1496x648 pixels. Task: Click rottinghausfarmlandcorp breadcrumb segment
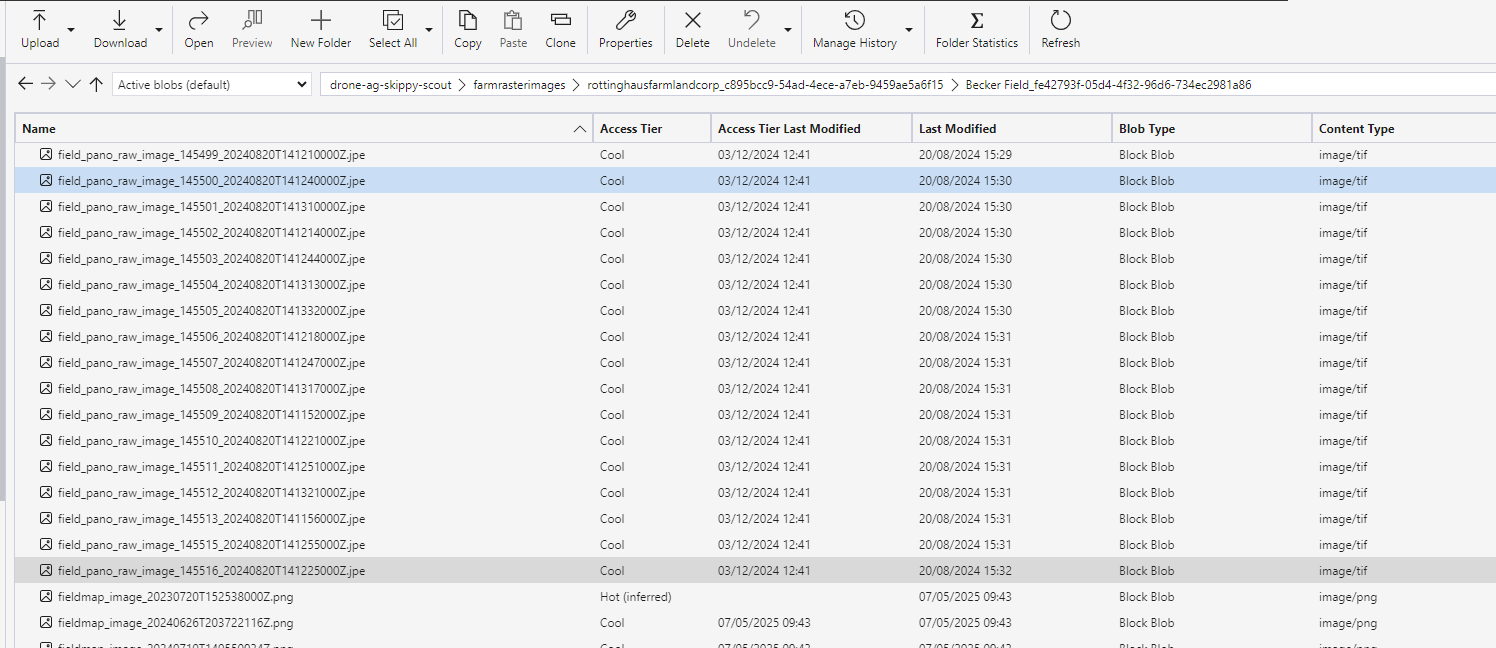(x=765, y=85)
